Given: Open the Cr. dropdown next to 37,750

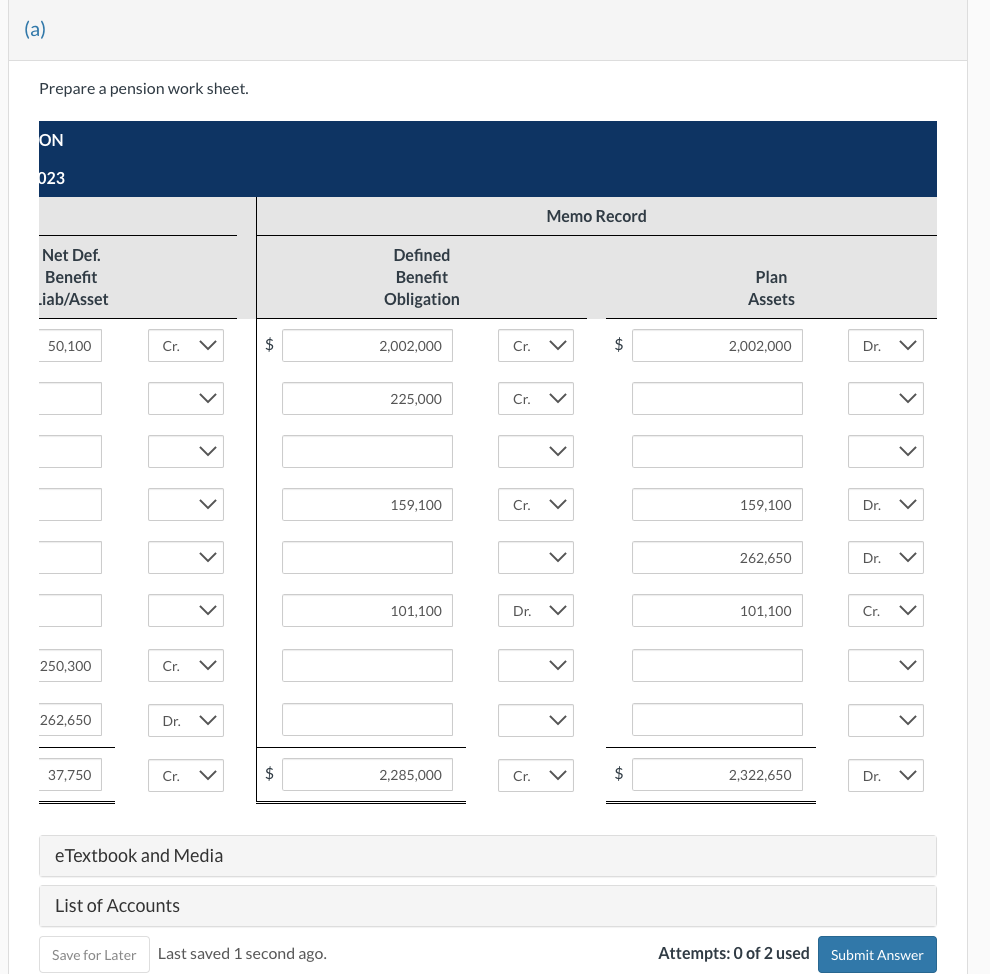Looking at the screenshot, I should tap(186, 775).
